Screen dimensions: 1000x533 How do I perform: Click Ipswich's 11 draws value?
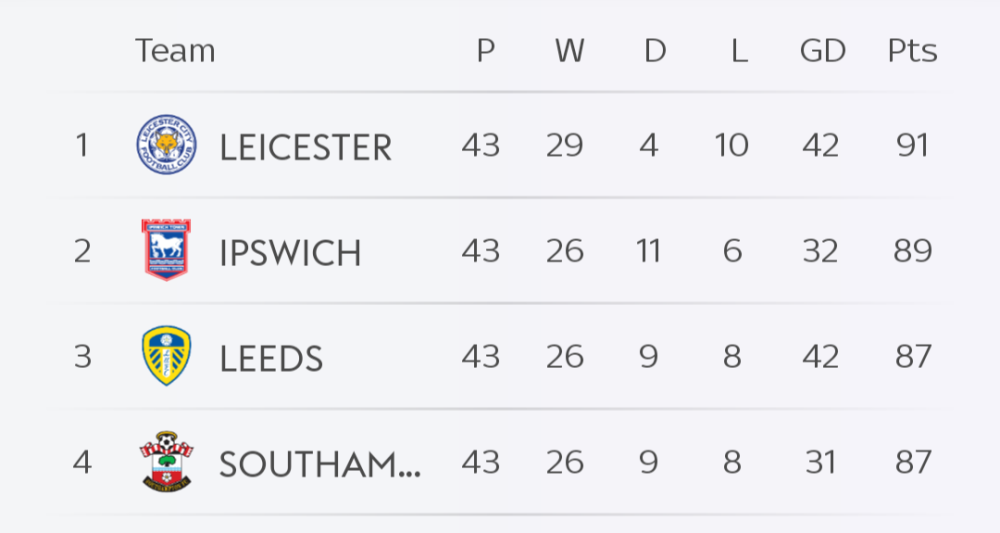(x=648, y=251)
